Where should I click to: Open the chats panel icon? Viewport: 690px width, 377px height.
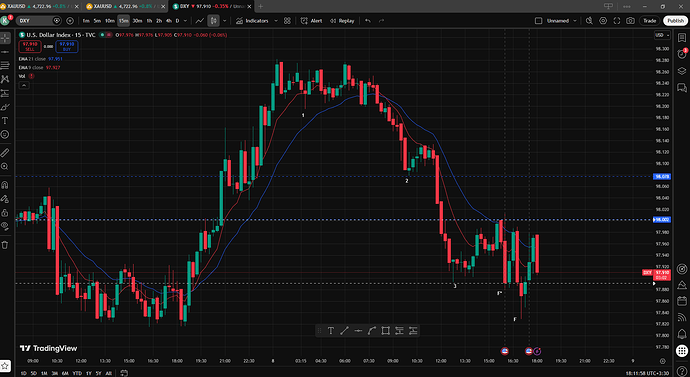pyautogui.click(x=682, y=87)
